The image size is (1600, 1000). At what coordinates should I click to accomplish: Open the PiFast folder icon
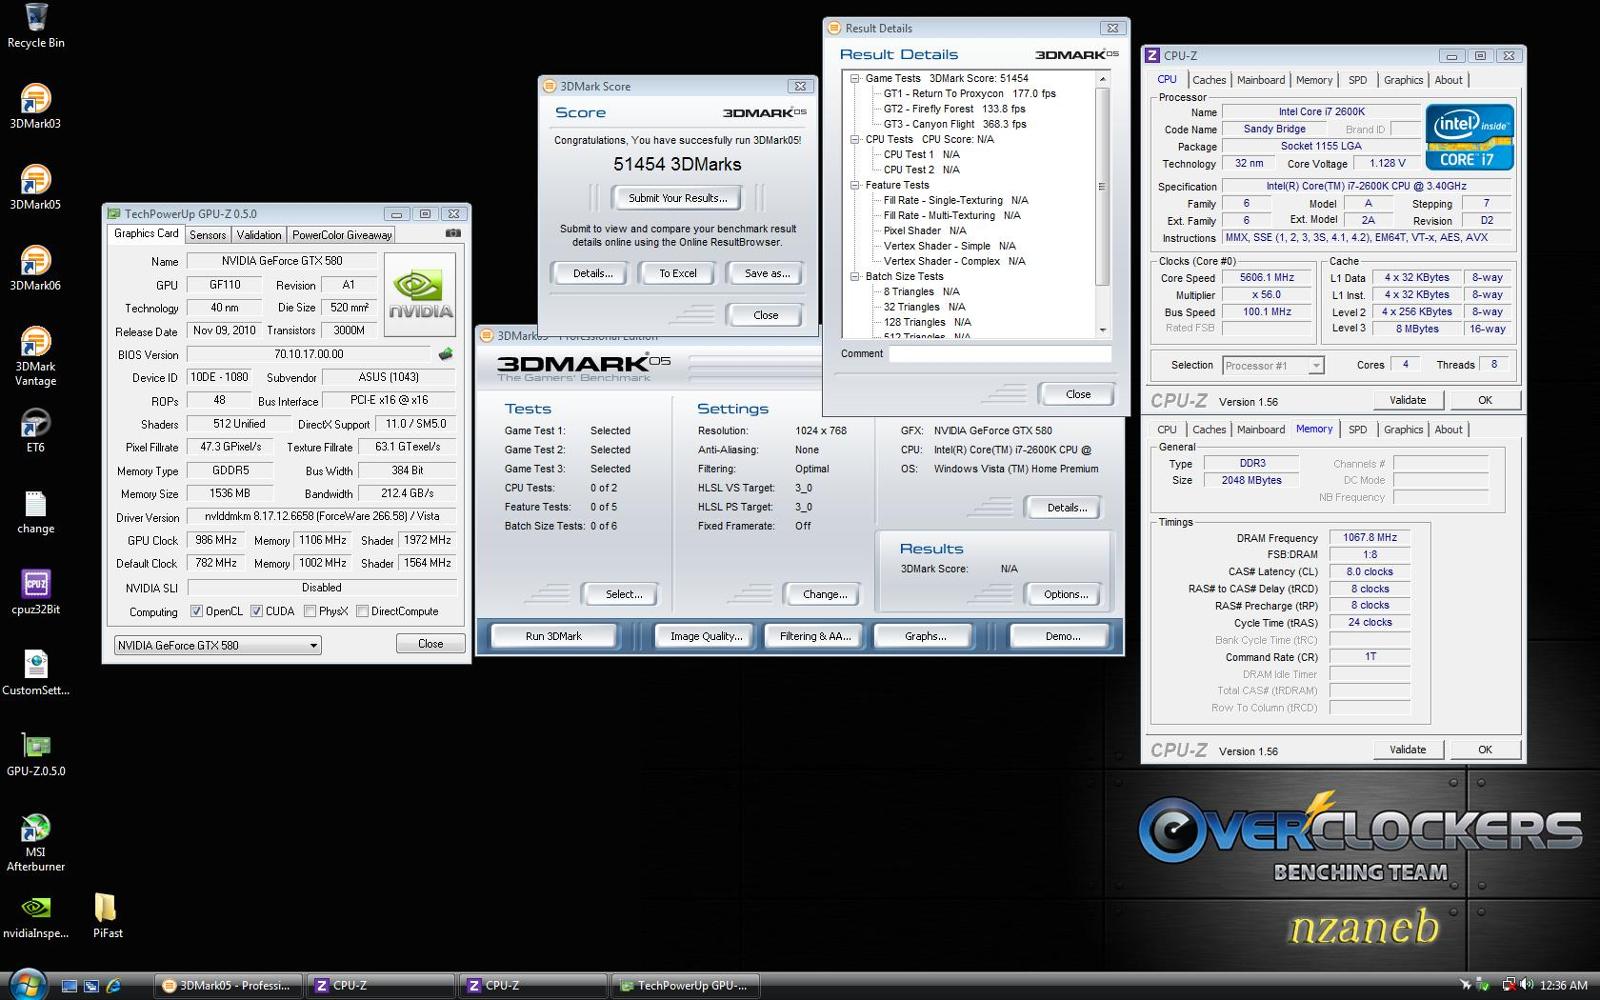pos(107,916)
